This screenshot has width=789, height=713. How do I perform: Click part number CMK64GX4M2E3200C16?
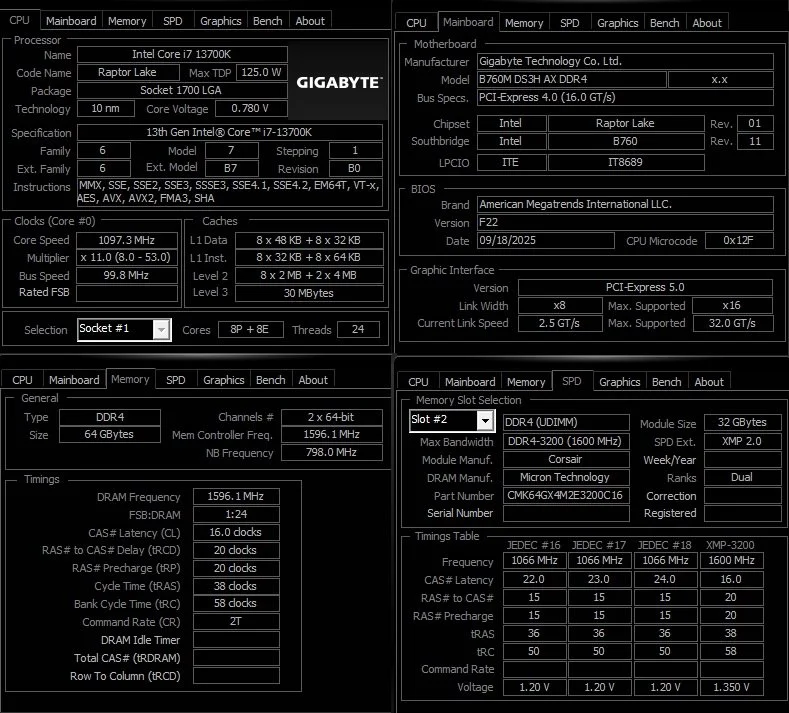pos(566,496)
